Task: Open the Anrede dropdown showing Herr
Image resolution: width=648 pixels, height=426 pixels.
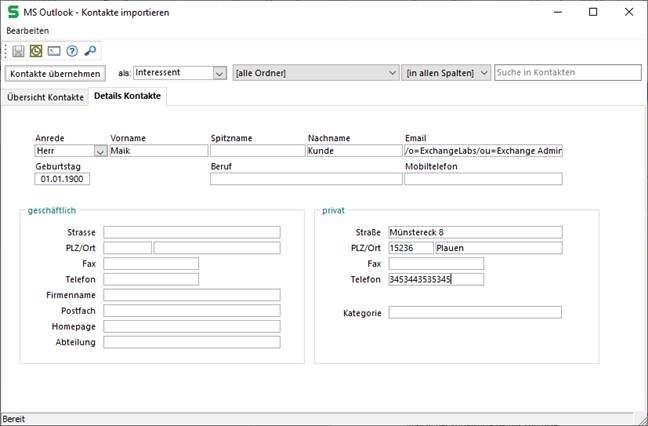Action: [100, 151]
